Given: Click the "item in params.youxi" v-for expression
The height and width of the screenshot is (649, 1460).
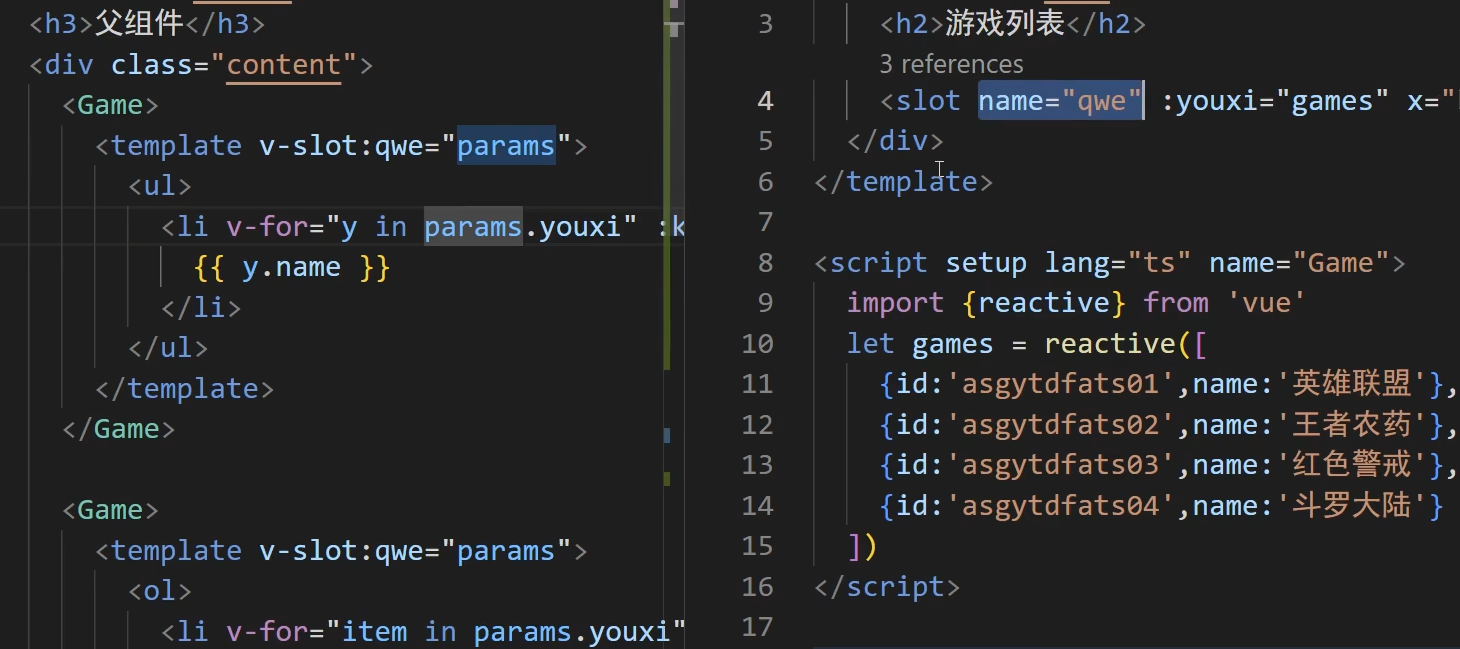Looking at the screenshot, I should pos(513,632).
